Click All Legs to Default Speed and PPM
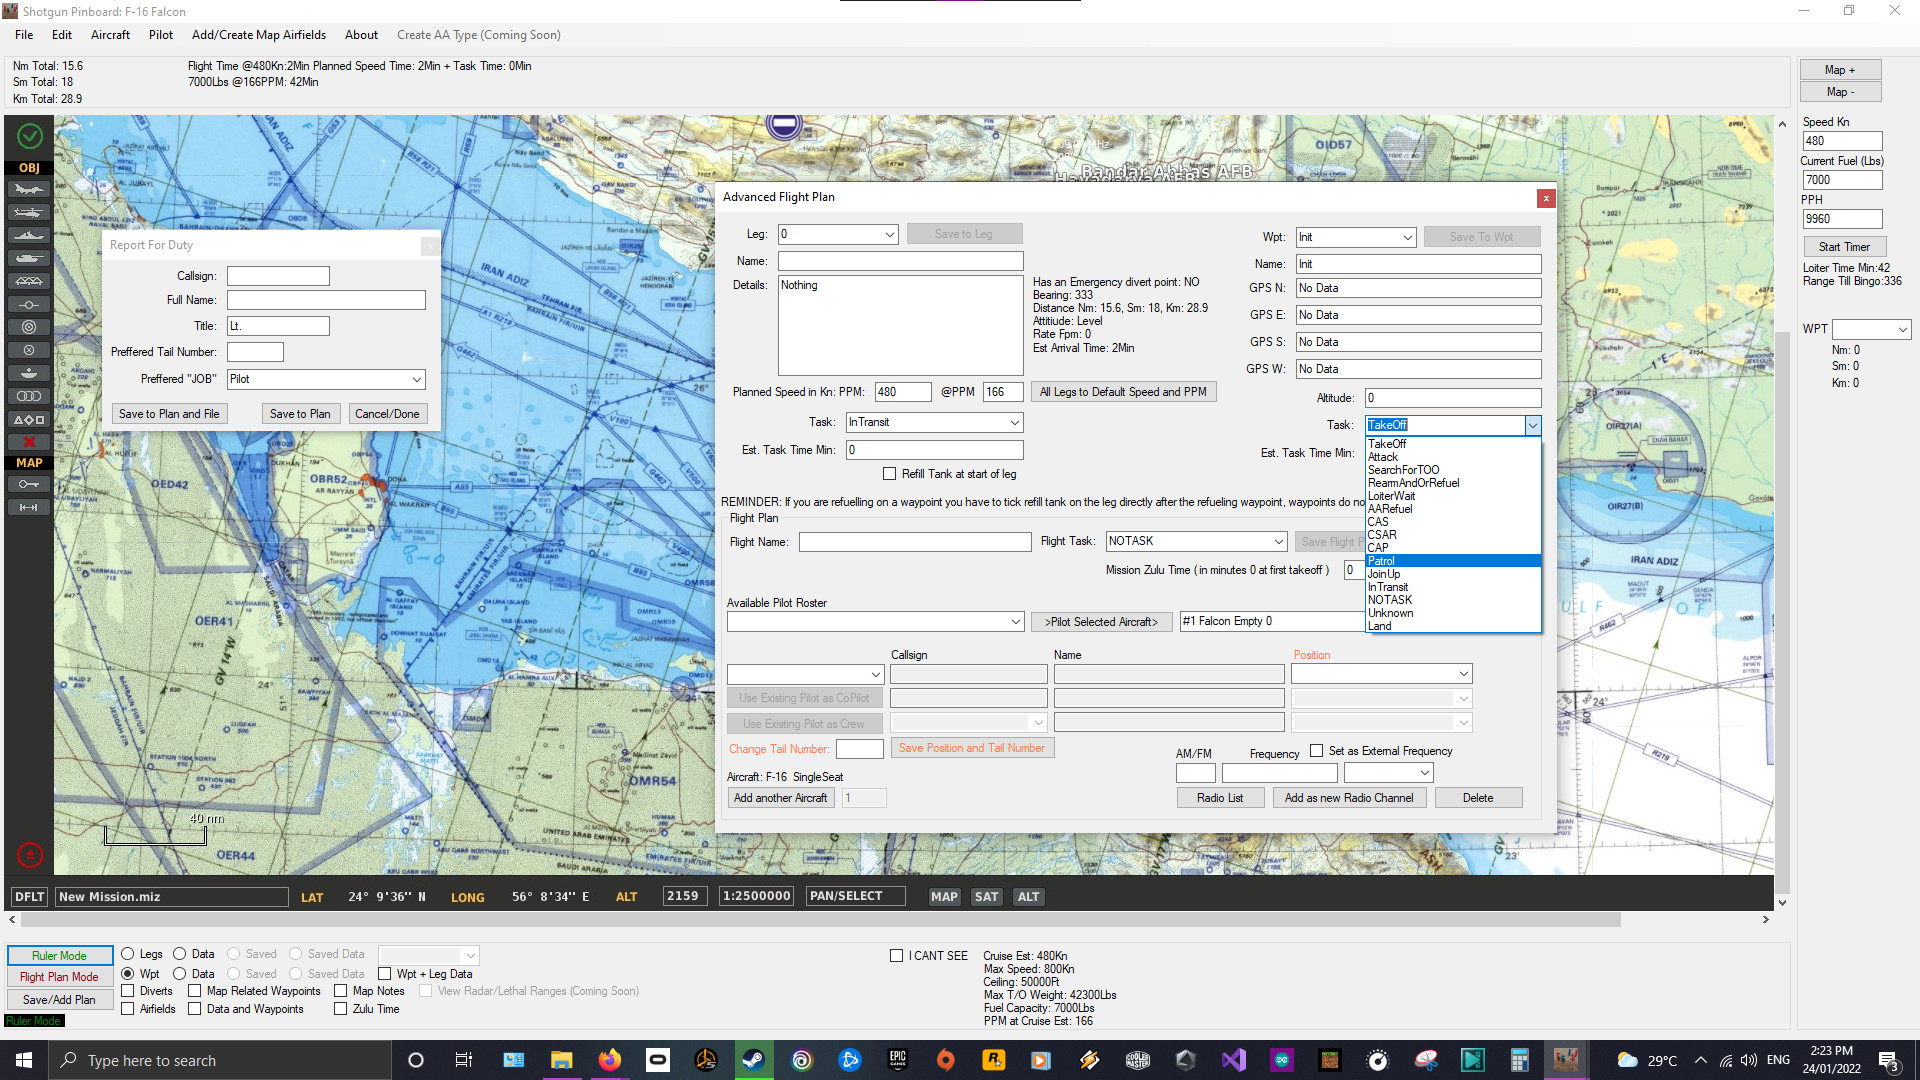This screenshot has width=1920, height=1080. (x=1123, y=391)
